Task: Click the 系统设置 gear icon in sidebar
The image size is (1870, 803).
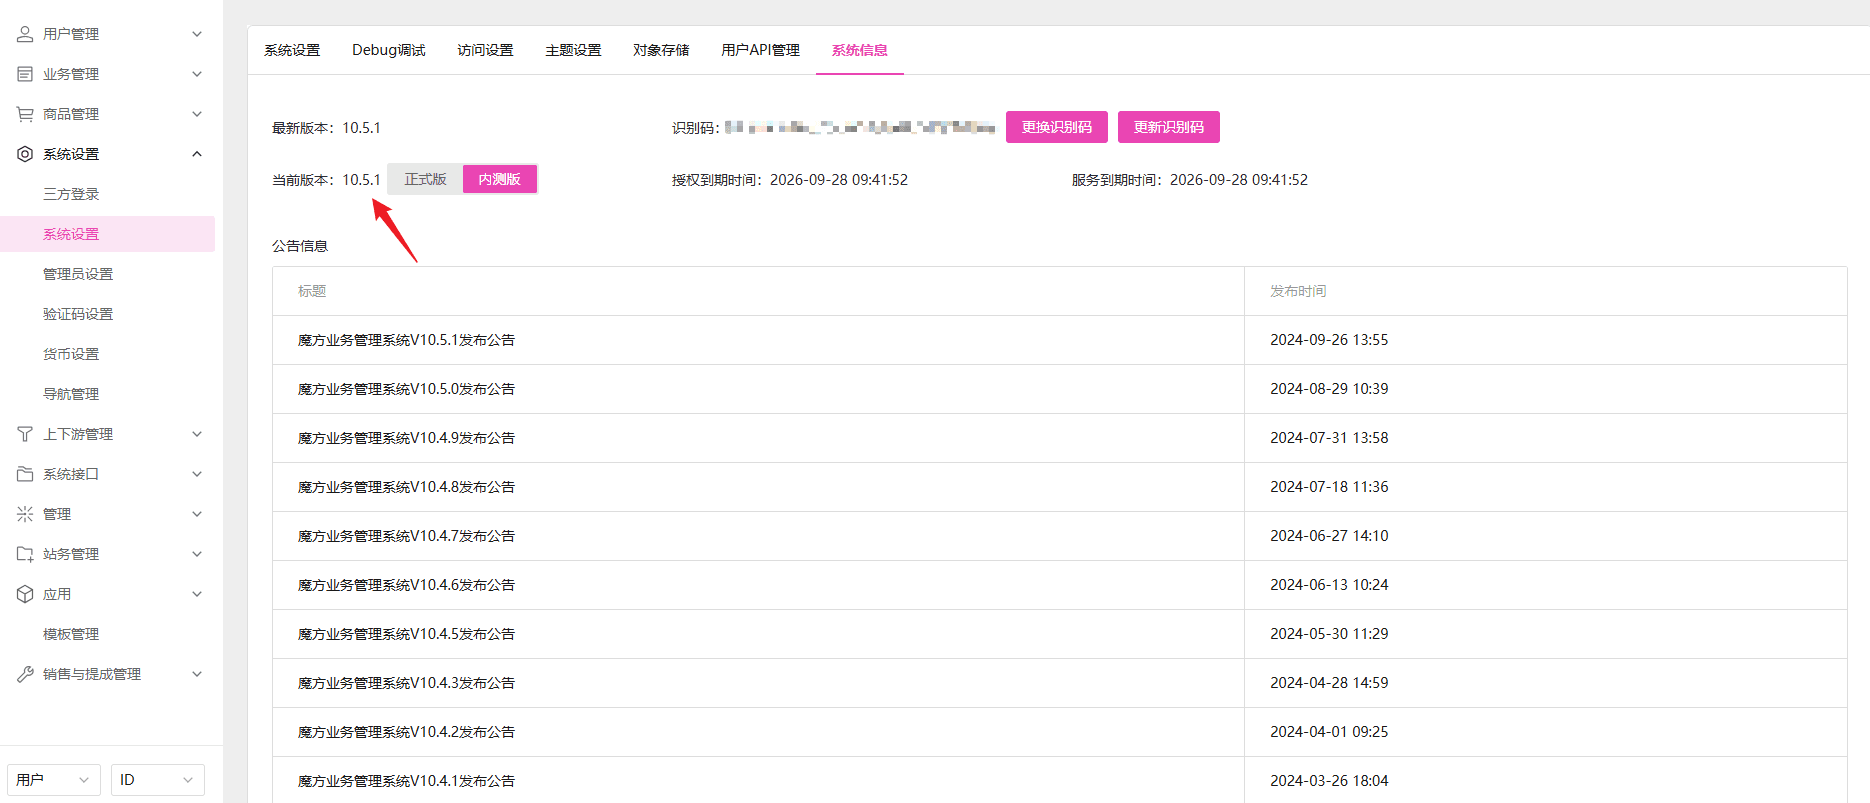Action: click(25, 154)
